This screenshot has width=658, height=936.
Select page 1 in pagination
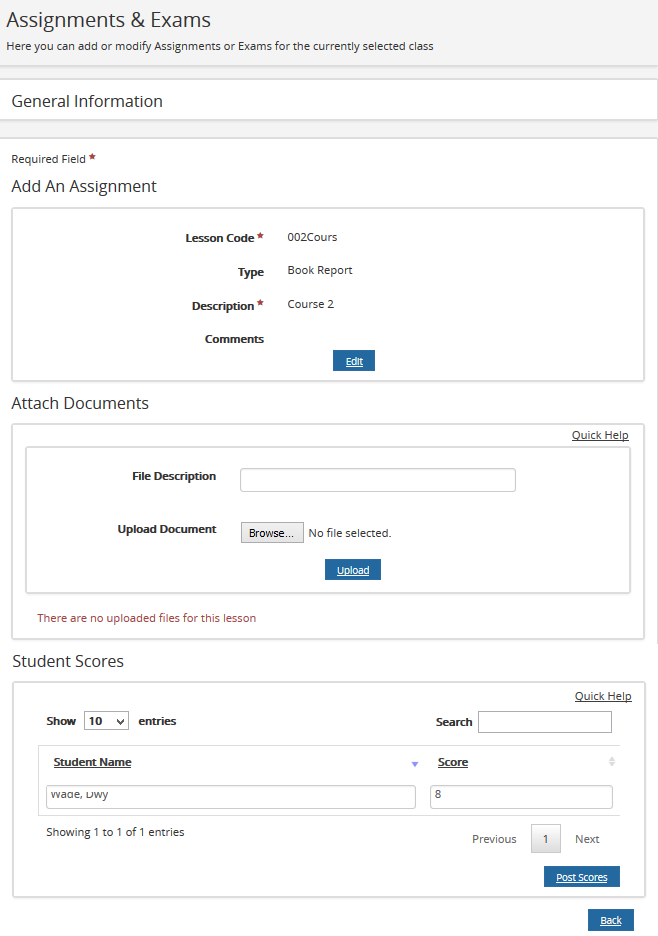[545, 839]
